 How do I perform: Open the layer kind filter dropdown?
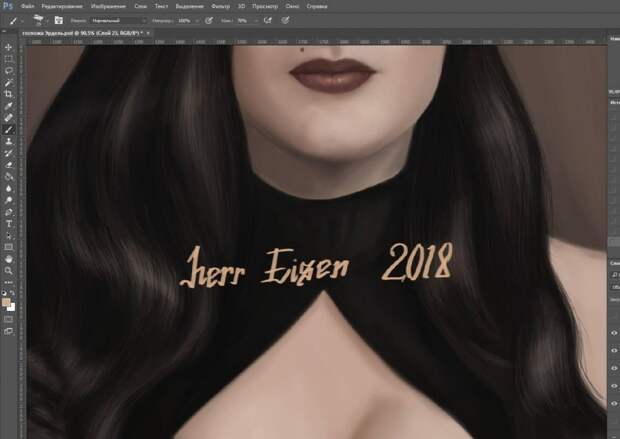[616, 274]
